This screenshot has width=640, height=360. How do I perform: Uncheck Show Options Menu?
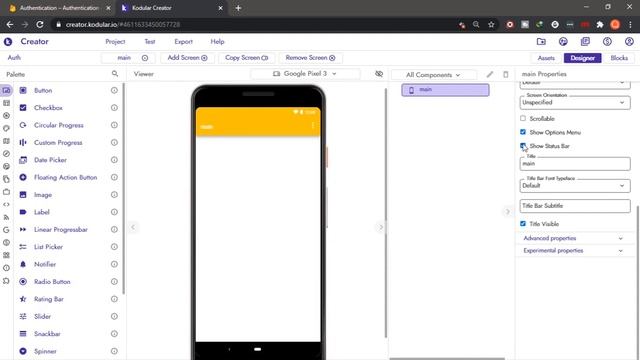pos(523,132)
